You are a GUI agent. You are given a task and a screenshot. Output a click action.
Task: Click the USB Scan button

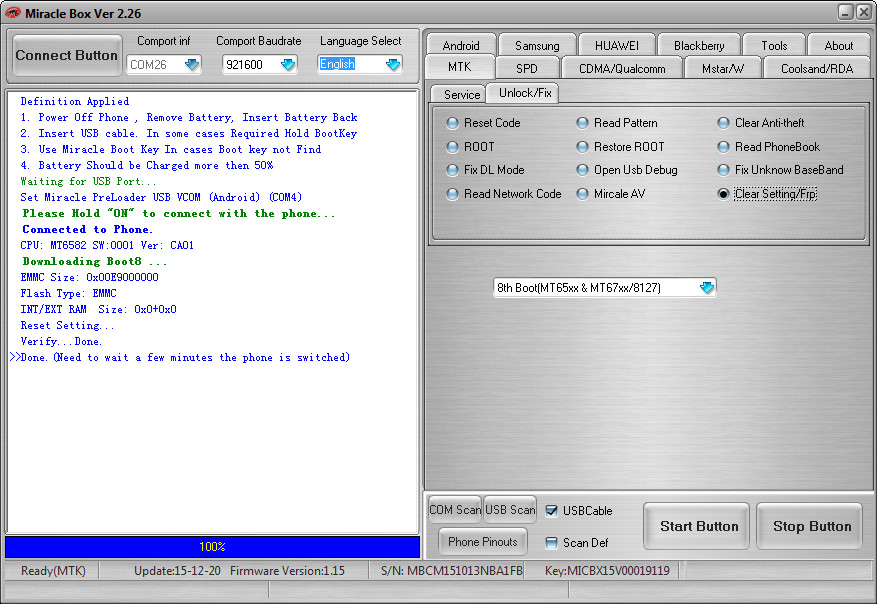pyautogui.click(x=510, y=509)
